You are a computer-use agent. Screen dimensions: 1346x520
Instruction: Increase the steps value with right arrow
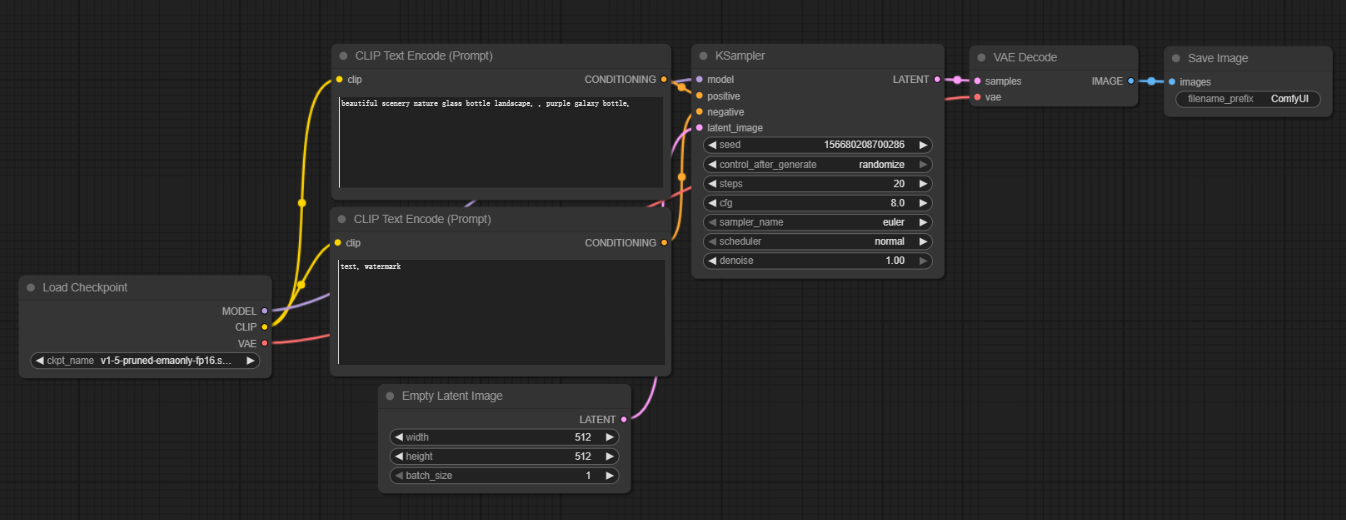(x=923, y=184)
